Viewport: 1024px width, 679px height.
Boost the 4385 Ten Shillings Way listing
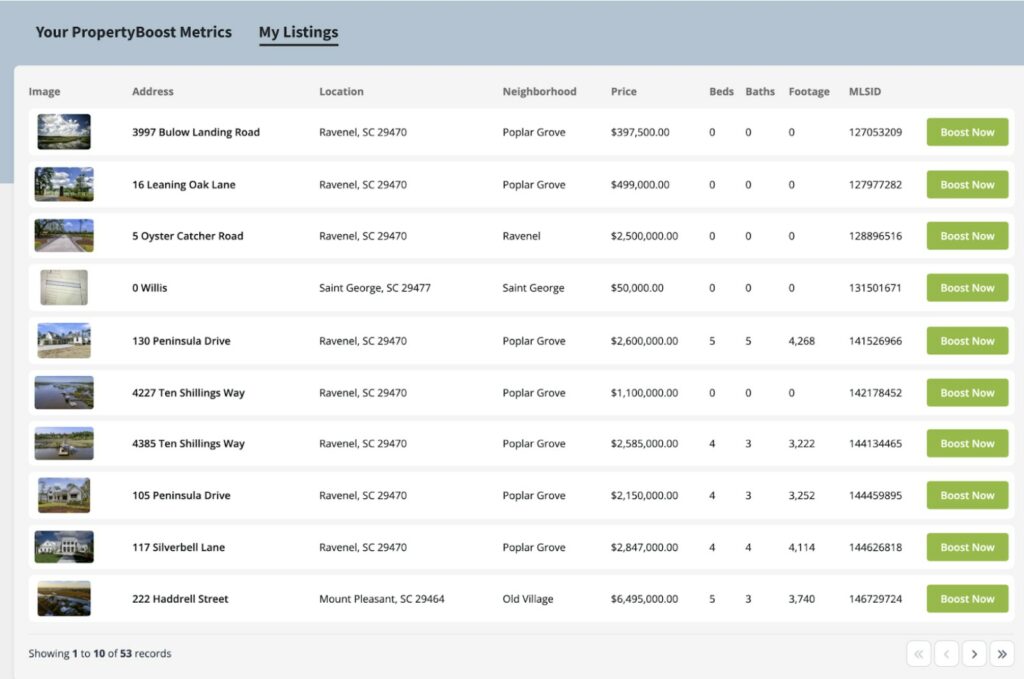pos(967,444)
